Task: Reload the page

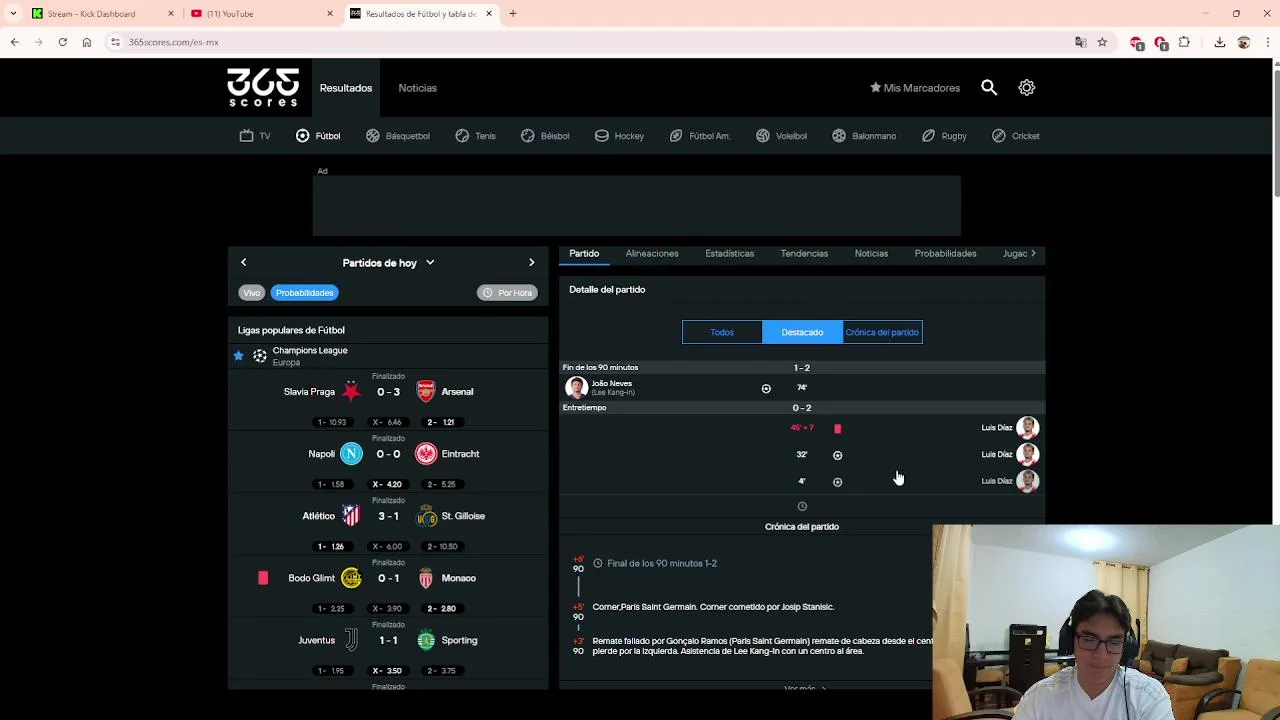Action: click(x=62, y=42)
